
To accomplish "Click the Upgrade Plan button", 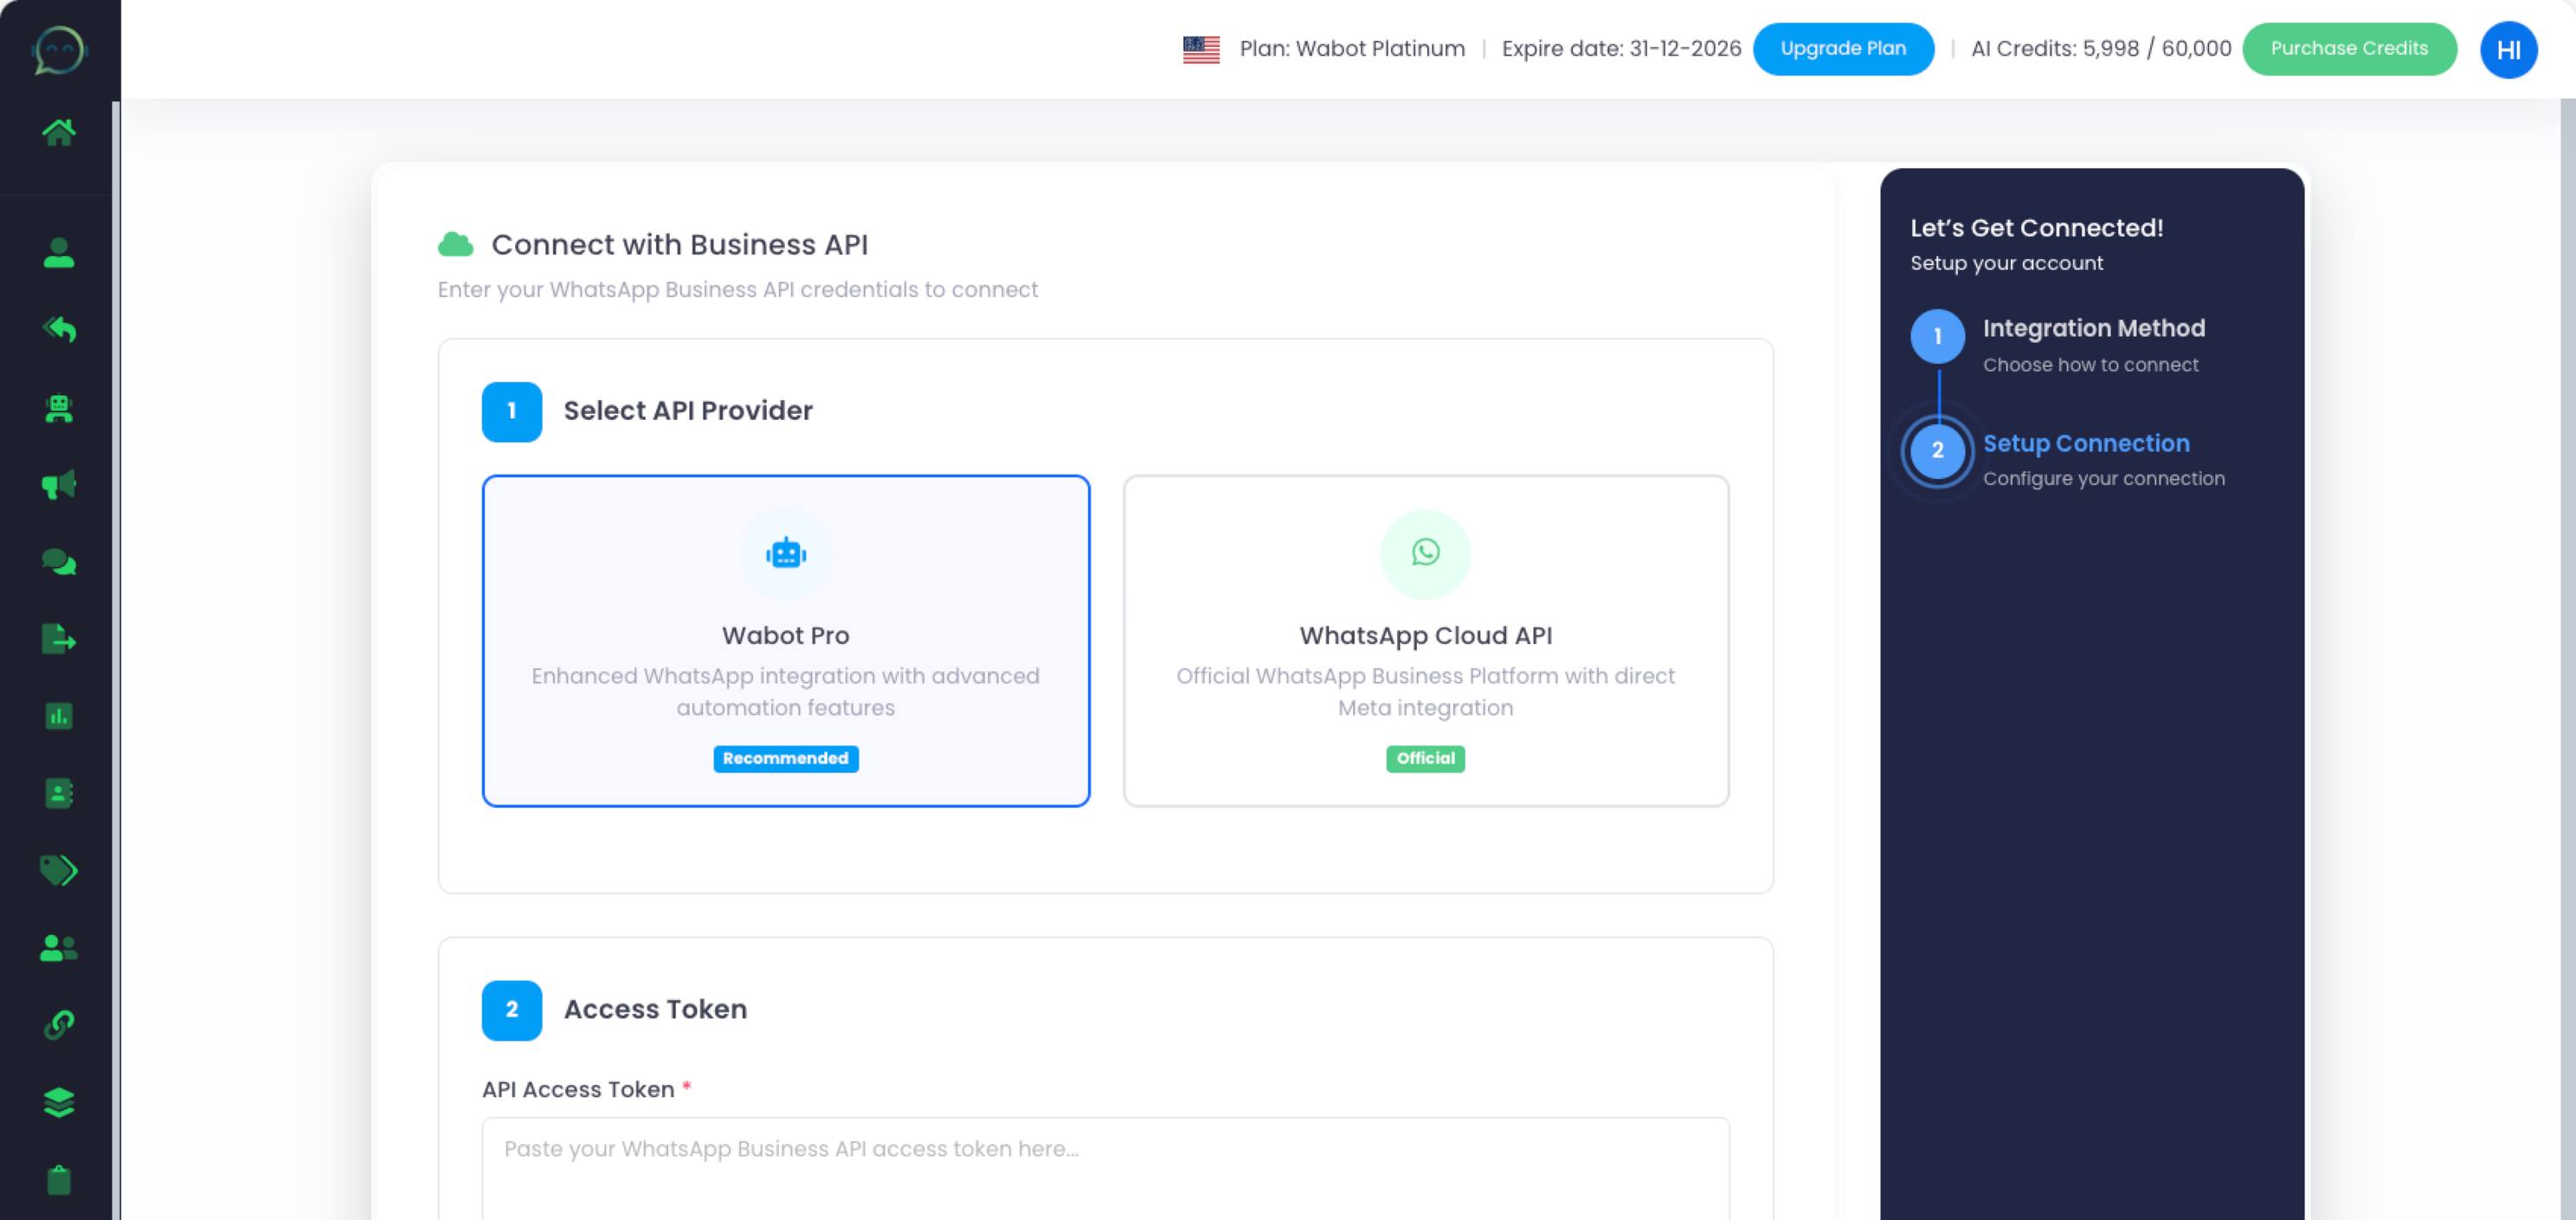I will pos(1843,48).
